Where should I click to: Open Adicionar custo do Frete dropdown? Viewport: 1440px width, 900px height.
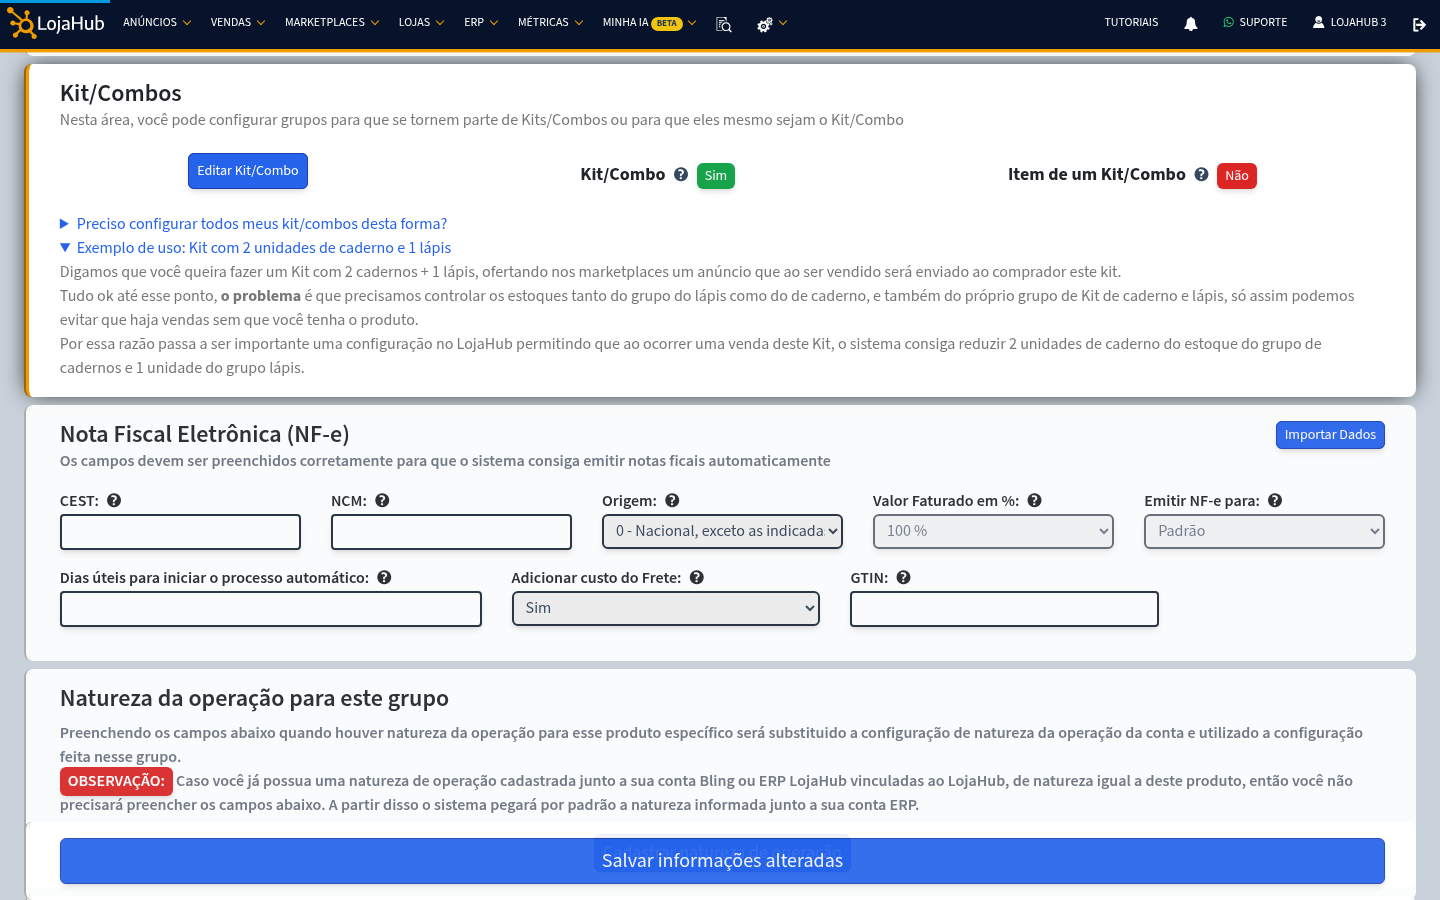tap(665, 608)
